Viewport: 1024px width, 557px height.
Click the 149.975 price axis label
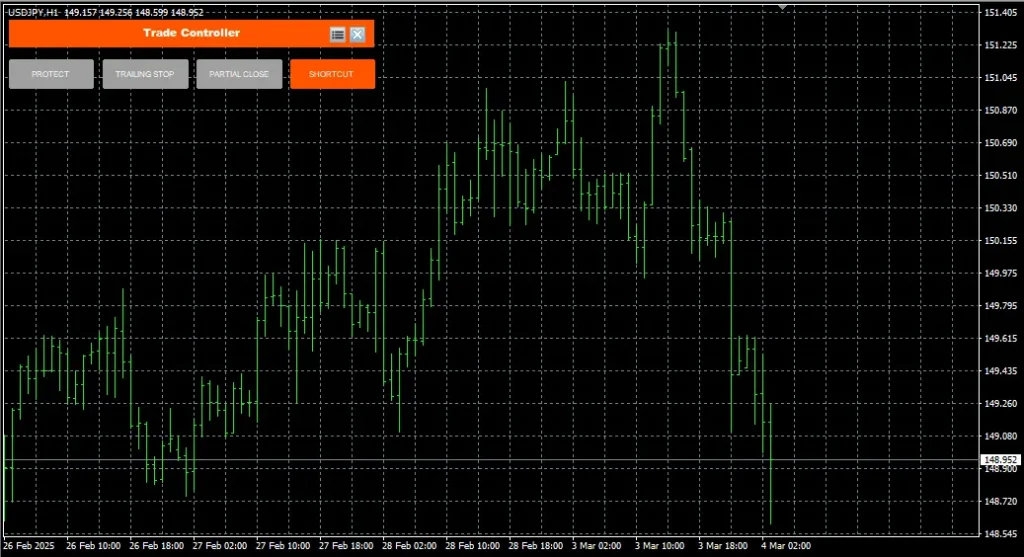click(1000, 273)
